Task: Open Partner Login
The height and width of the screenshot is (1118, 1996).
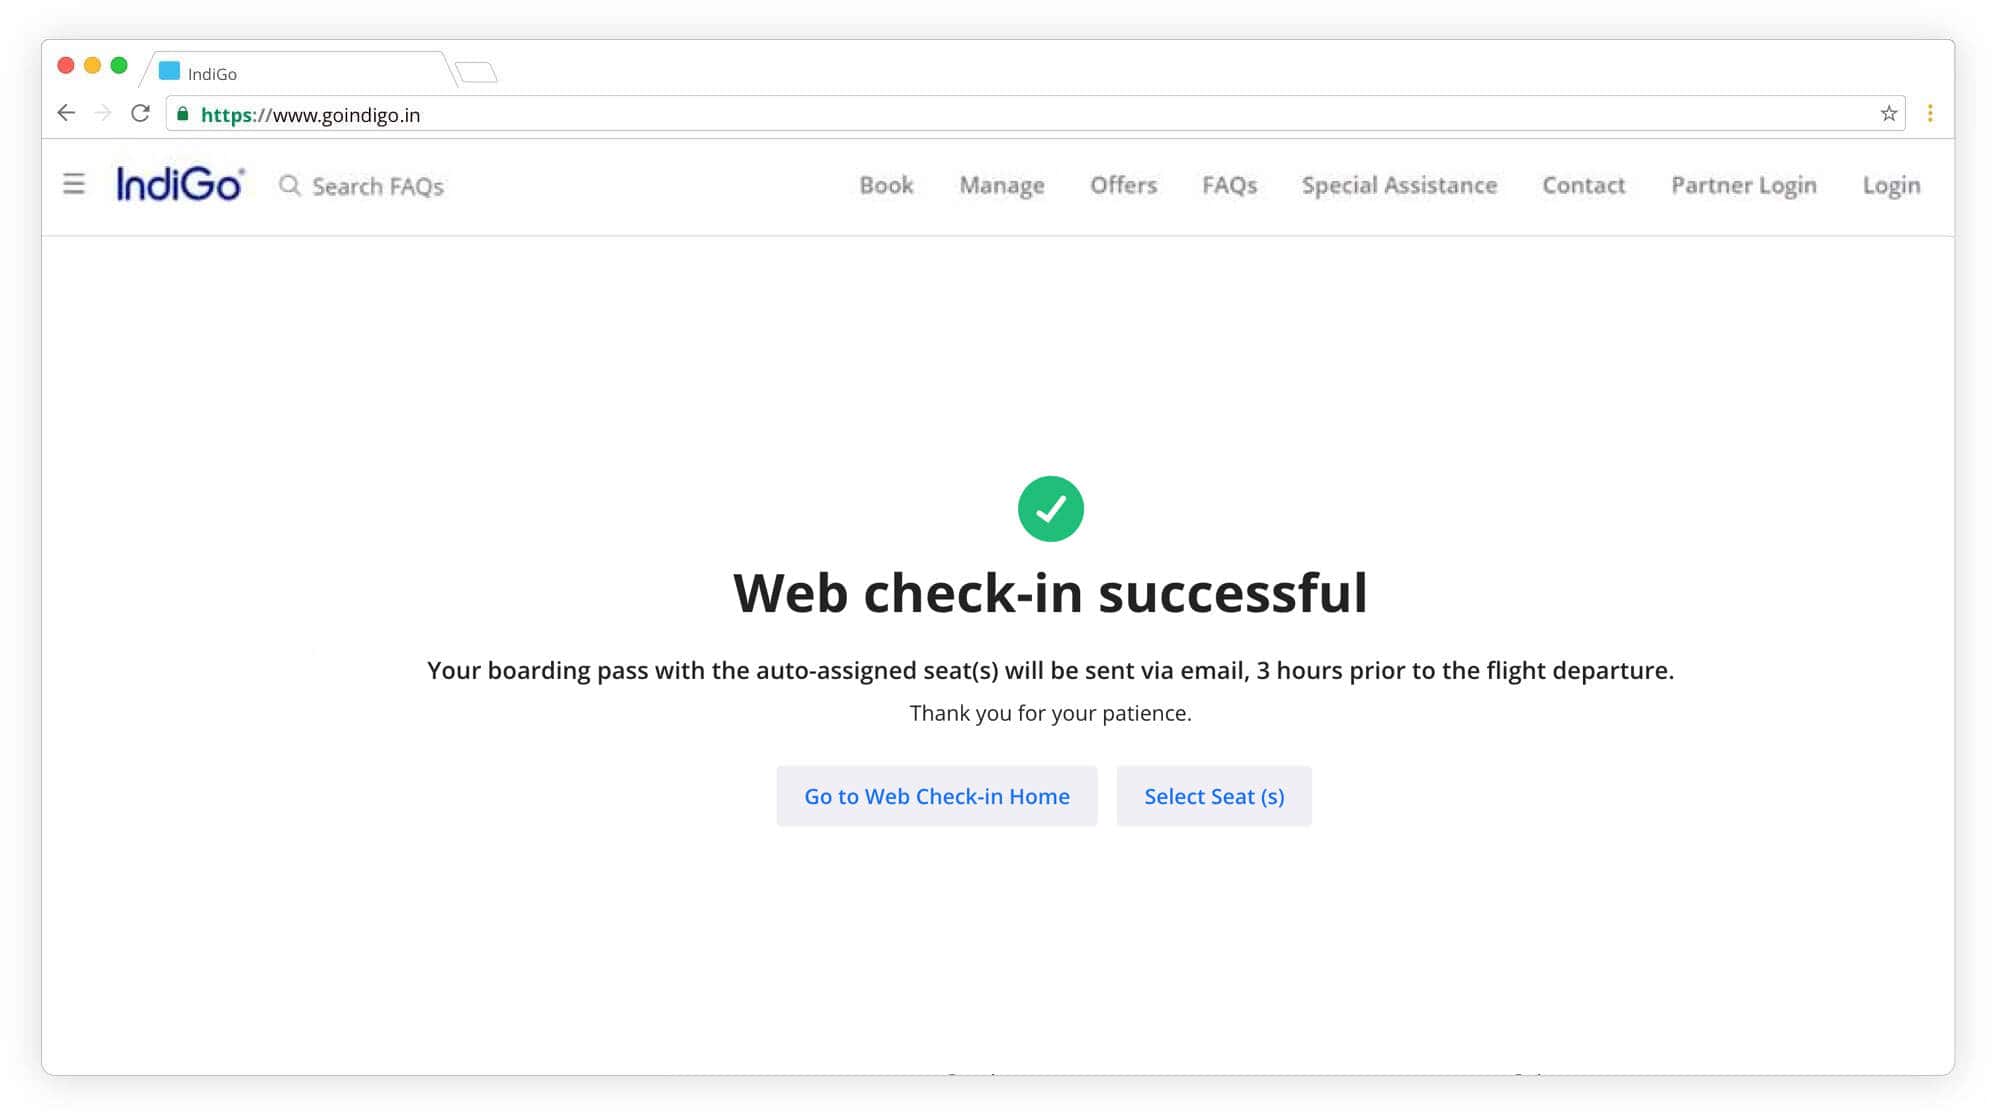Action: [1743, 186]
